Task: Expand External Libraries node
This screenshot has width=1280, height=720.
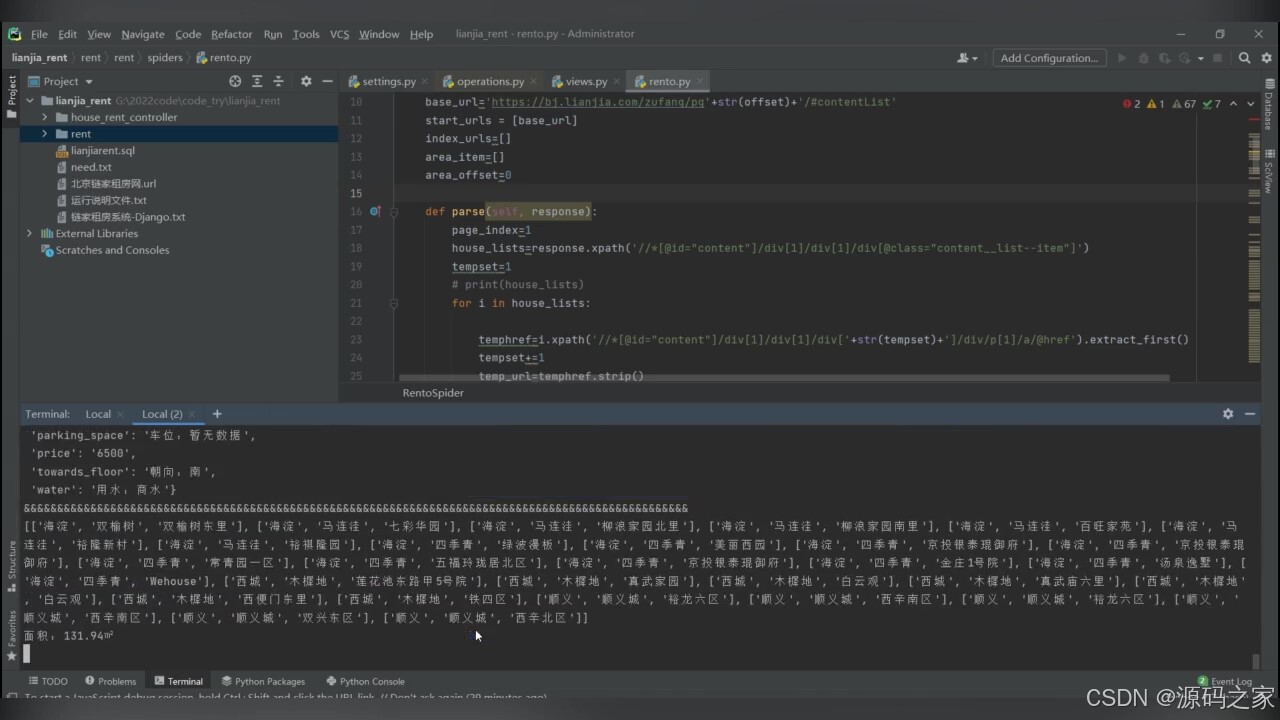Action: tap(30, 234)
